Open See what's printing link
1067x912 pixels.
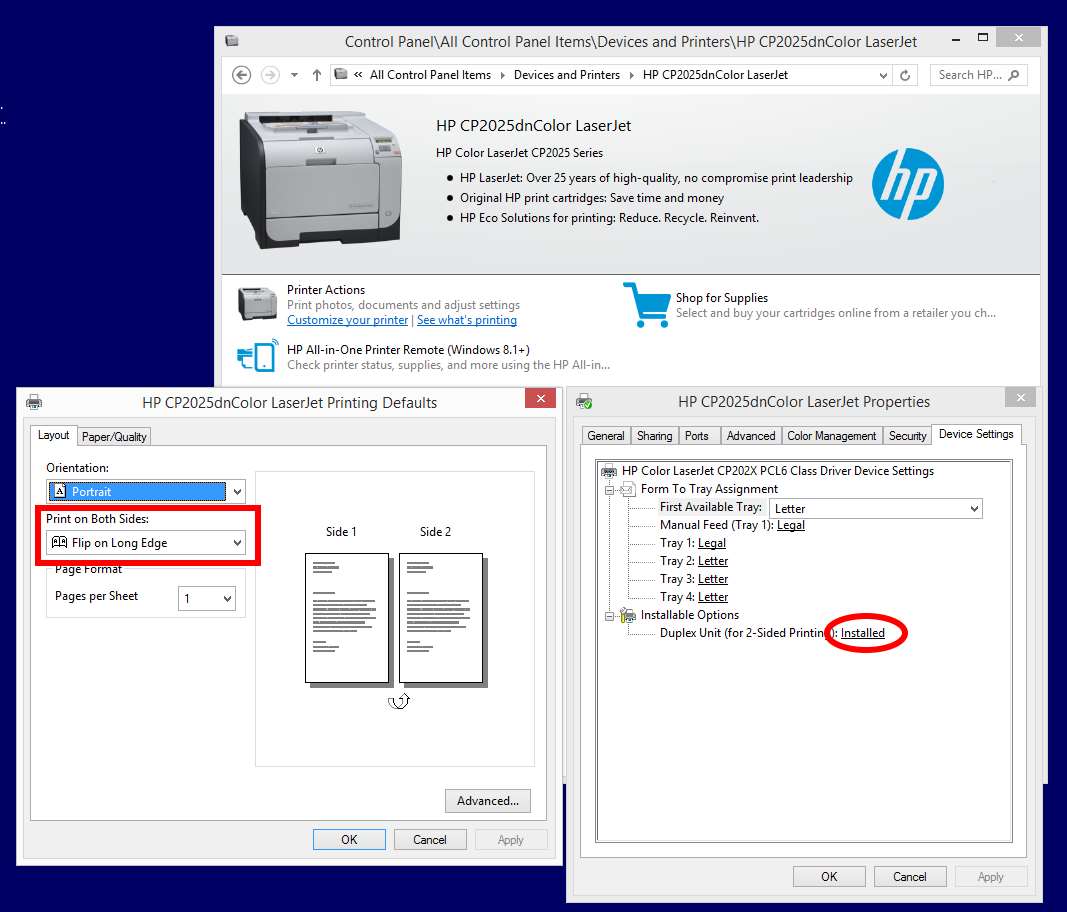pyautogui.click(x=467, y=320)
